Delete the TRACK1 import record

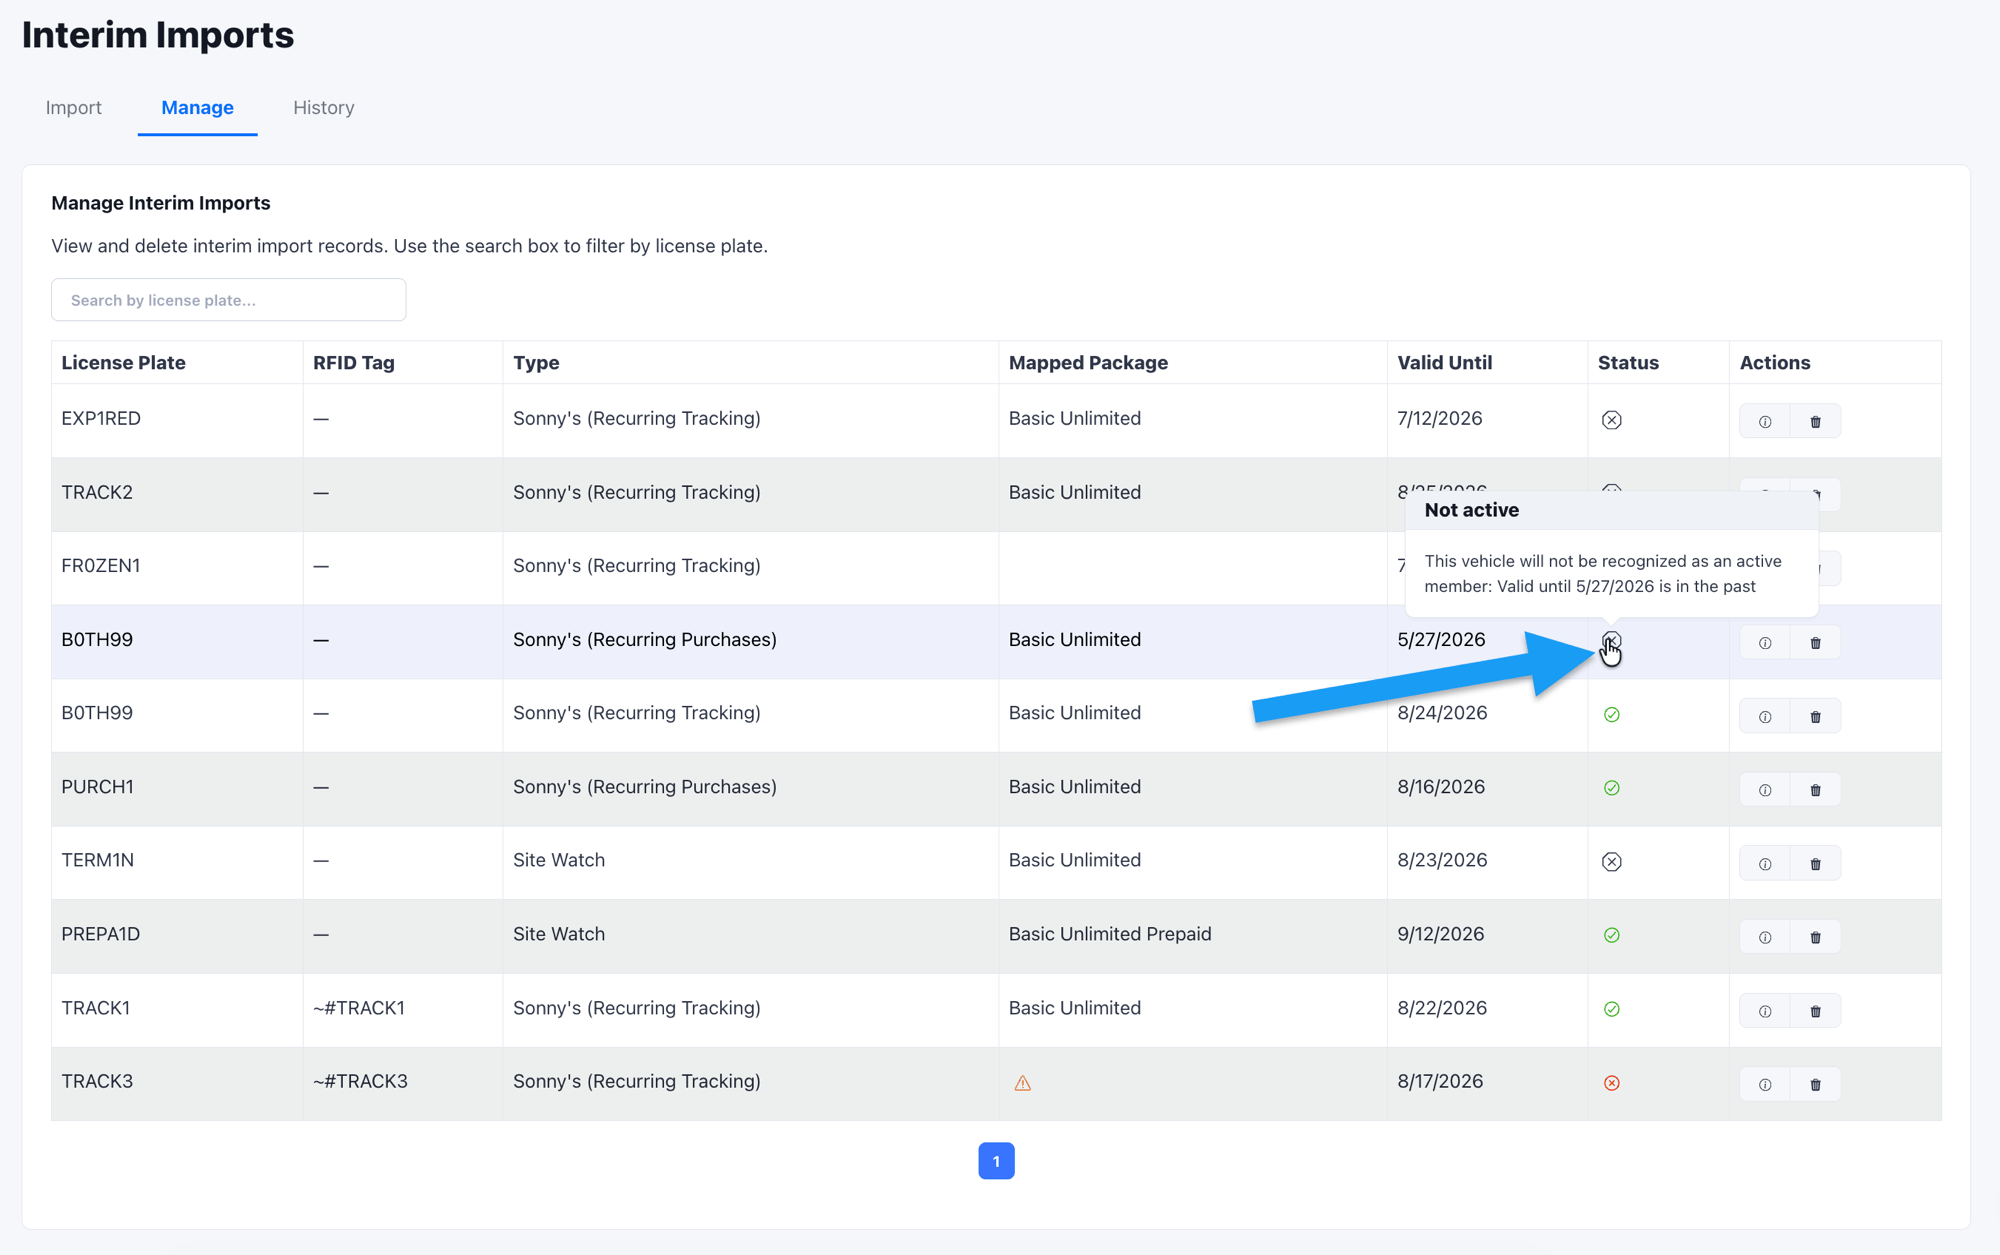[x=1815, y=1011]
